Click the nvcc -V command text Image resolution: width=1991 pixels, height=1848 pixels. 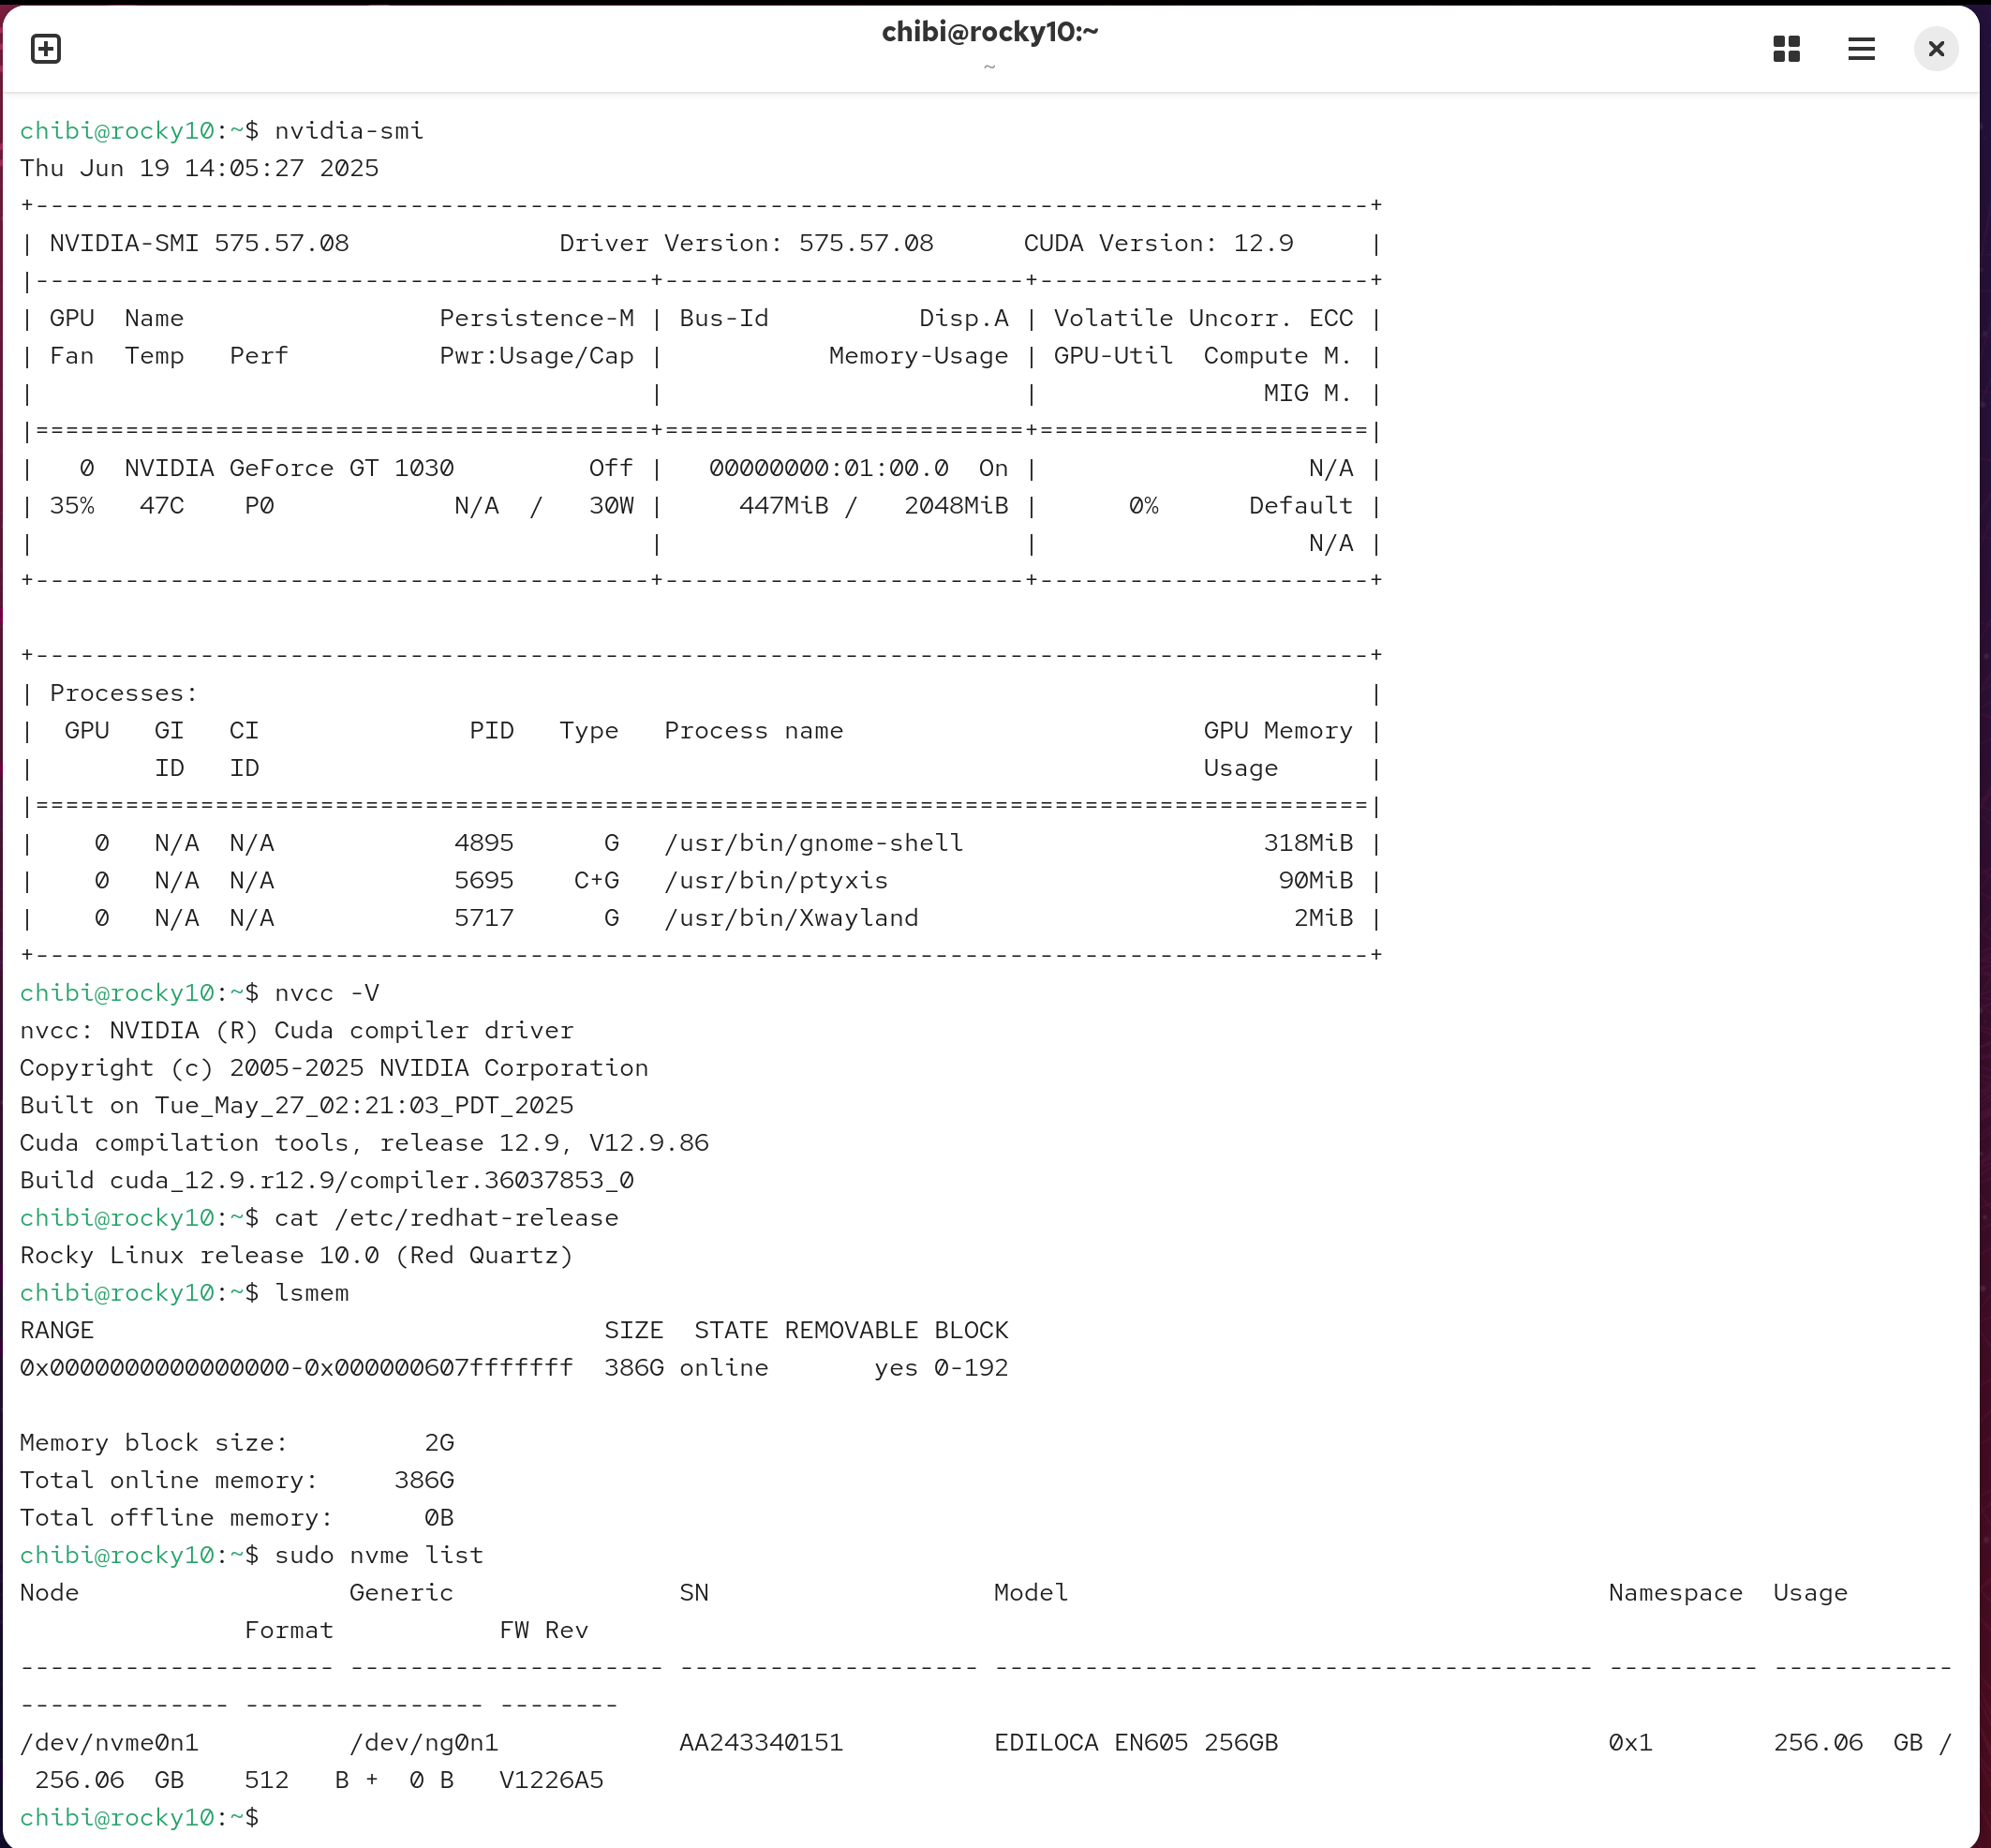tap(327, 993)
